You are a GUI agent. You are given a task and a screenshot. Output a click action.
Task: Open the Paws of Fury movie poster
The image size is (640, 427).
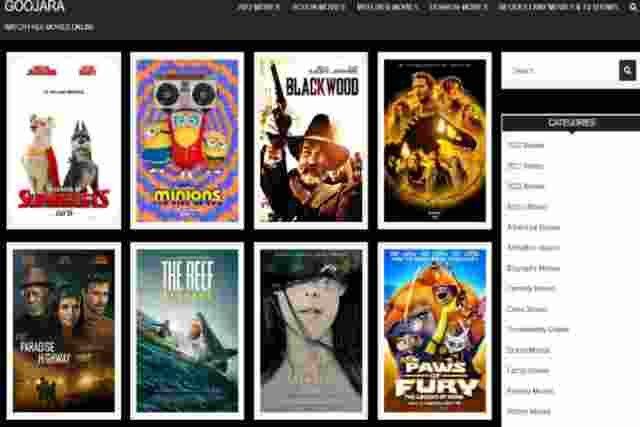(435, 331)
